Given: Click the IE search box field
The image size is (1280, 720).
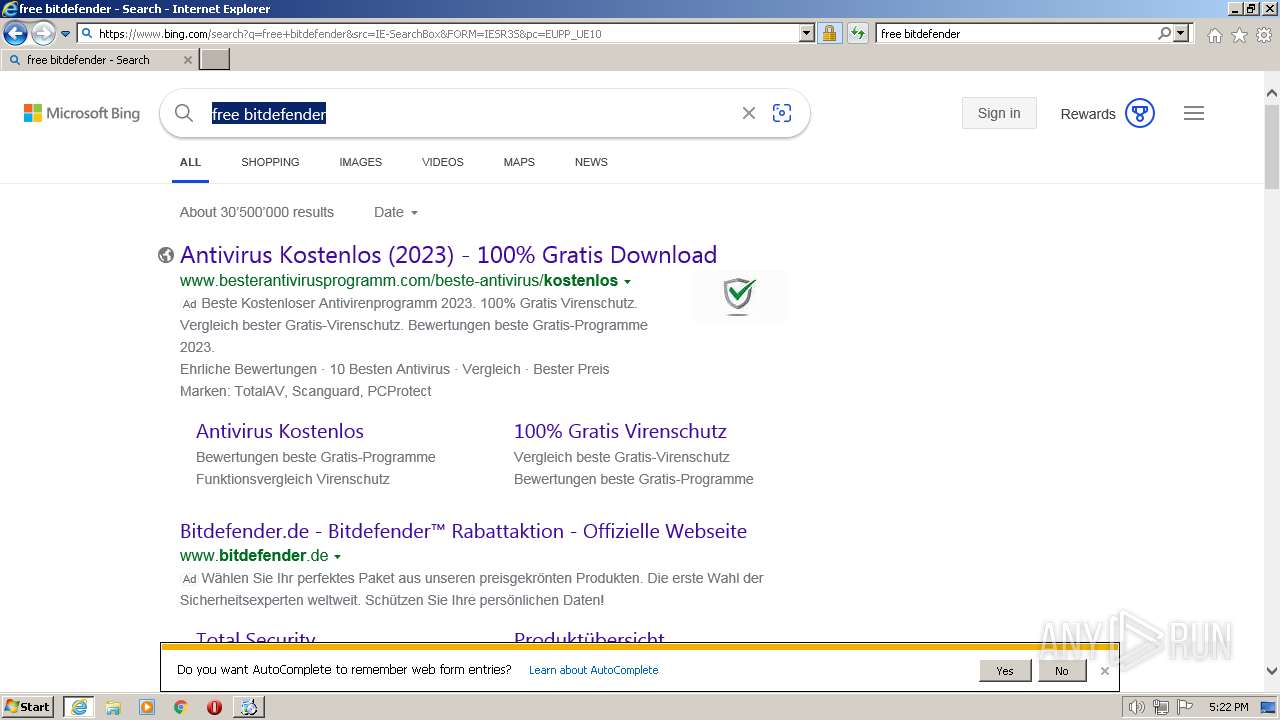Looking at the screenshot, I should [x=1015, y=34].
